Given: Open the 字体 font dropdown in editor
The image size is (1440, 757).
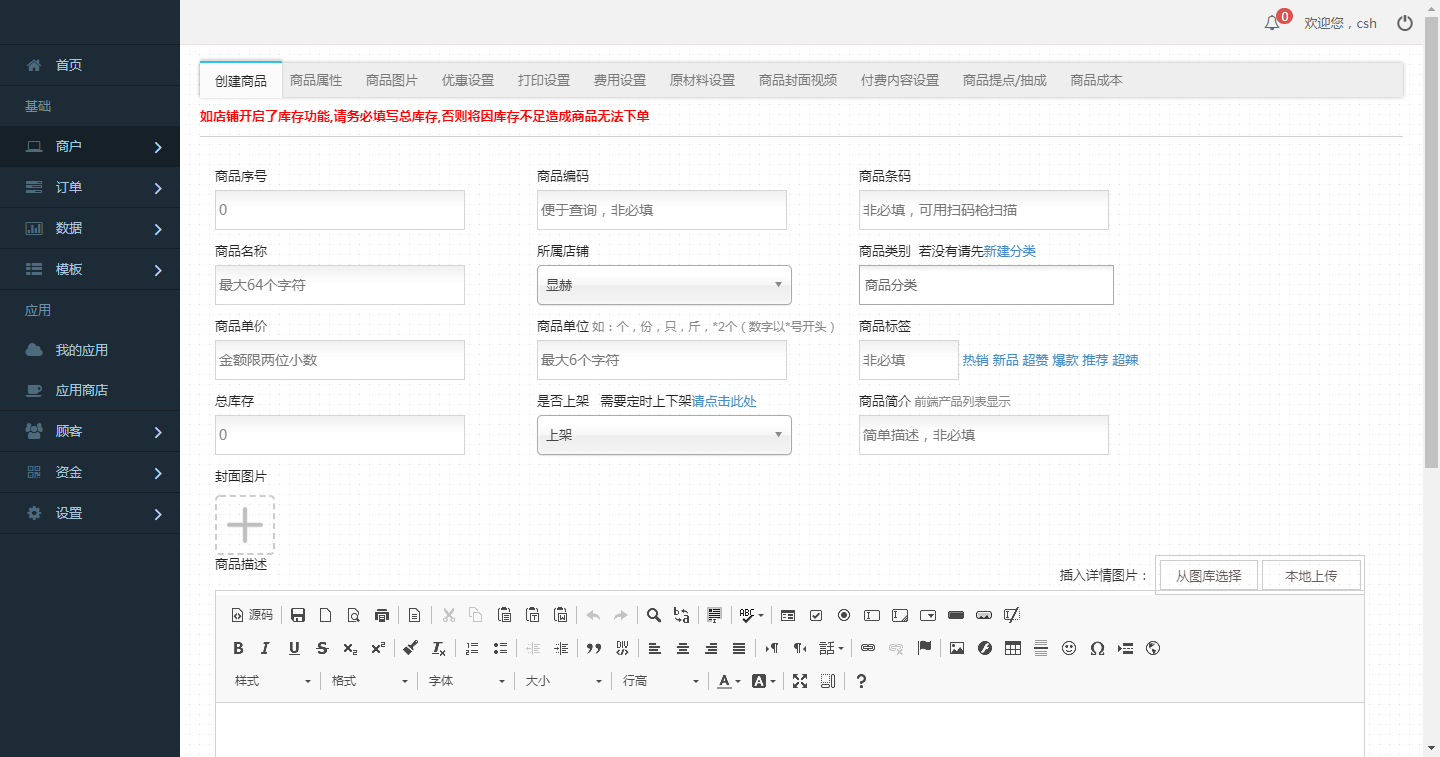Looking at the screenshot, I should 466,681.
